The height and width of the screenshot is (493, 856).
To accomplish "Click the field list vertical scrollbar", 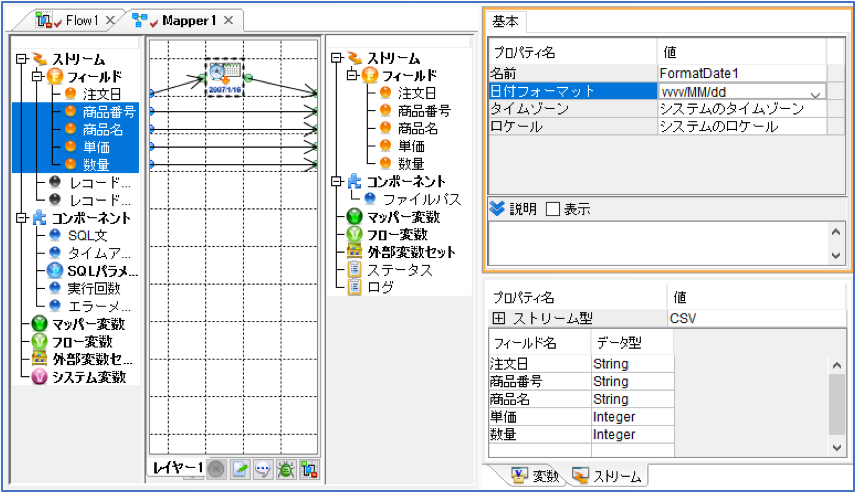I will click(x=837, y=405).
